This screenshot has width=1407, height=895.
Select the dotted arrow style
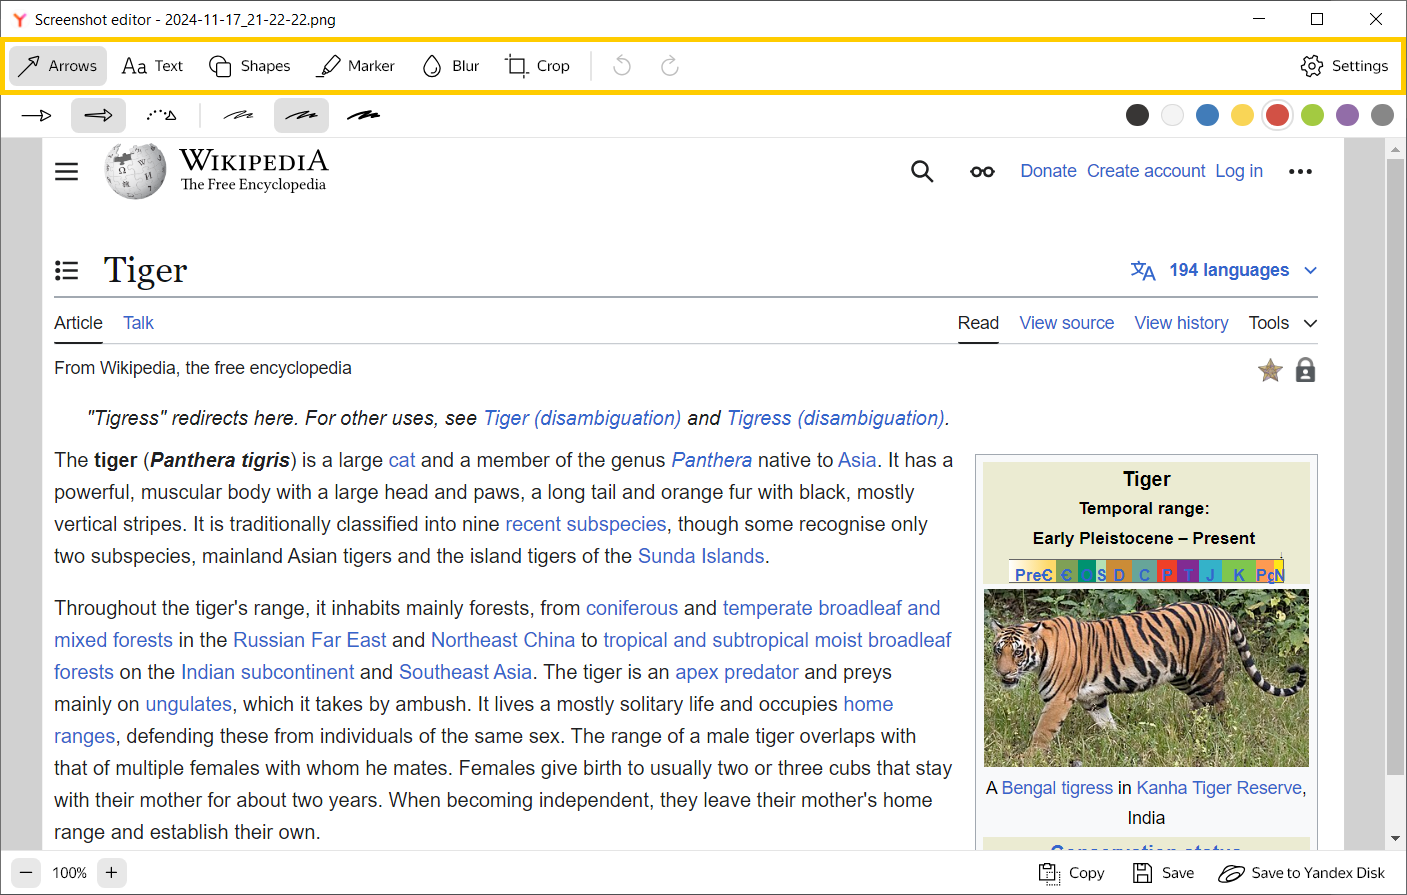pos(161,116)
